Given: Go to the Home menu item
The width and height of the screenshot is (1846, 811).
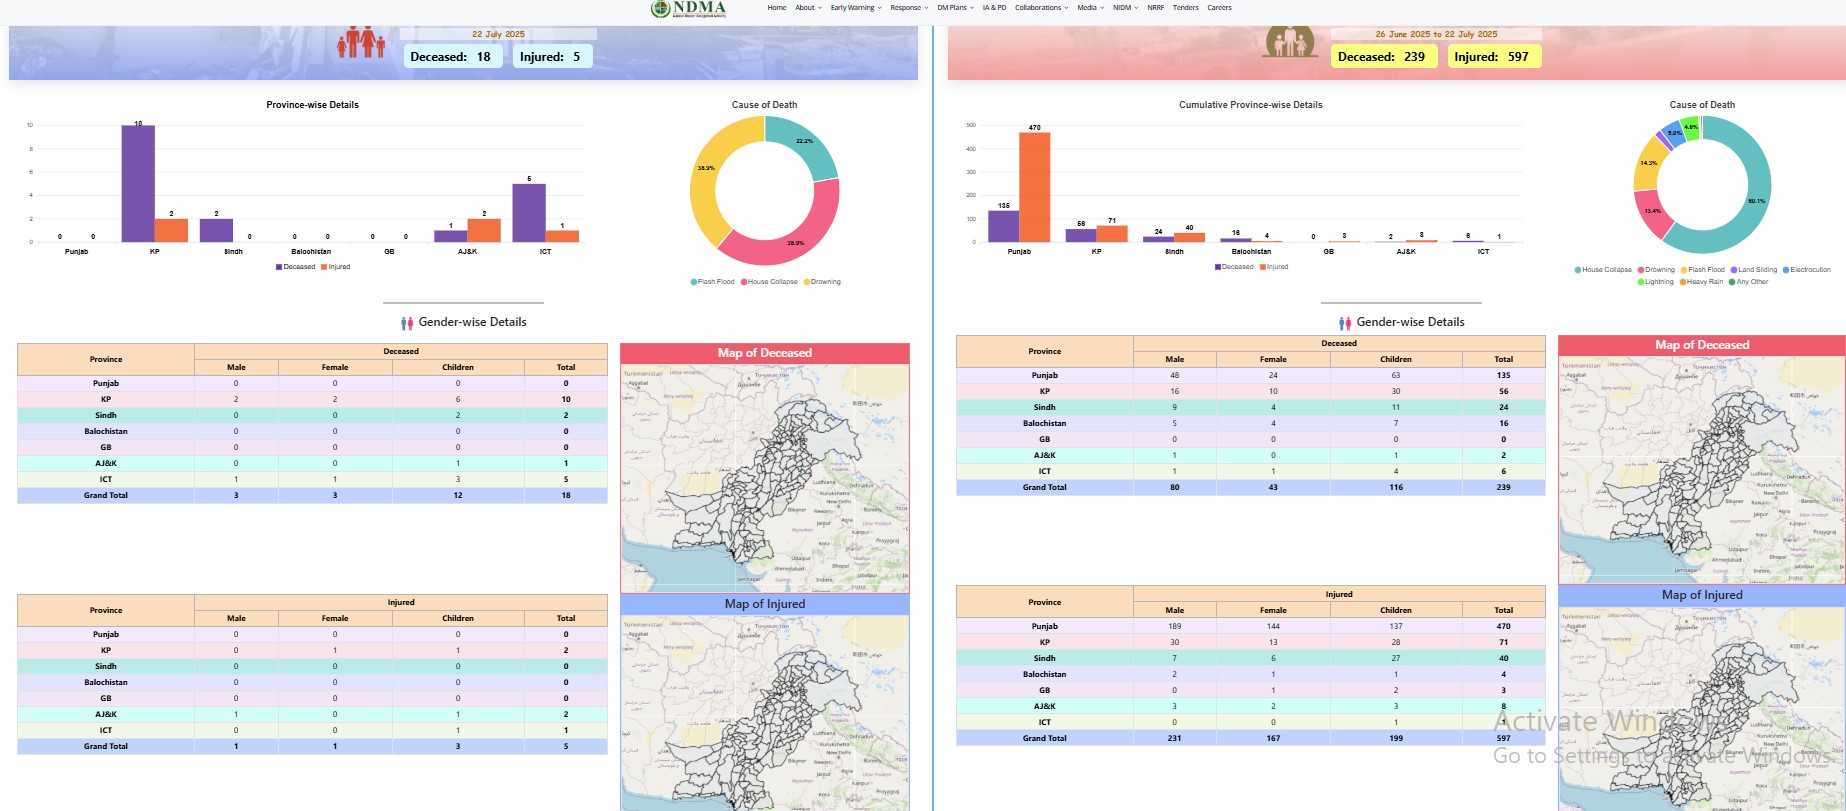Looking at the screenshot, I should point(776,8).
